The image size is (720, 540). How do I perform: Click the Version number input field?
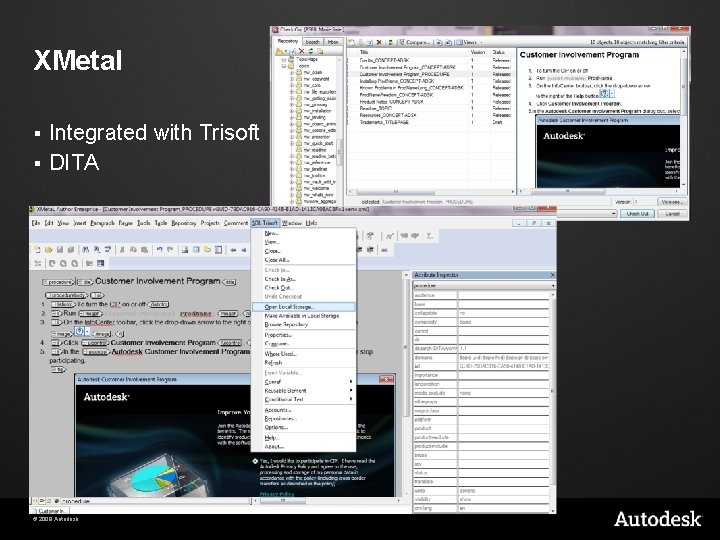[644, 202]
